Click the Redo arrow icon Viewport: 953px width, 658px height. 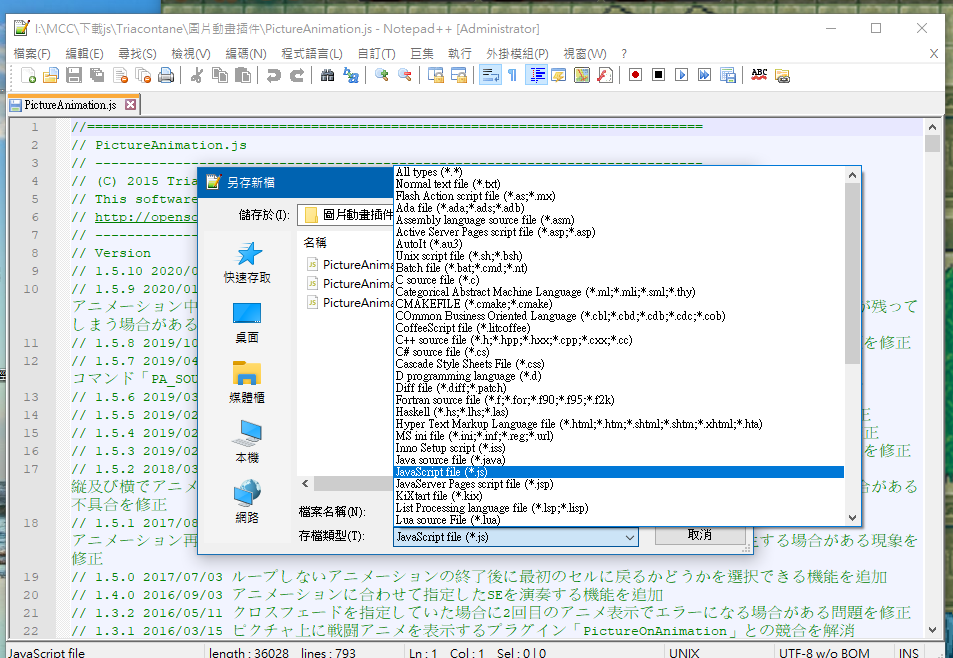297,75
